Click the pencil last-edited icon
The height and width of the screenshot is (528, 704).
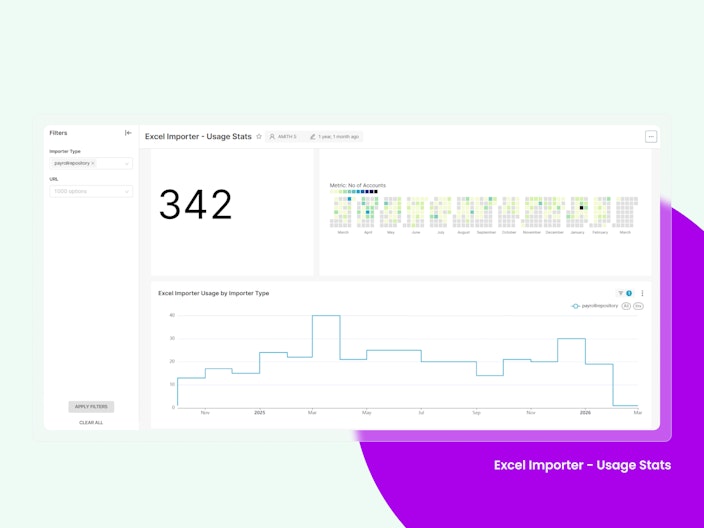pyautogui.click(x=313, y=136)
